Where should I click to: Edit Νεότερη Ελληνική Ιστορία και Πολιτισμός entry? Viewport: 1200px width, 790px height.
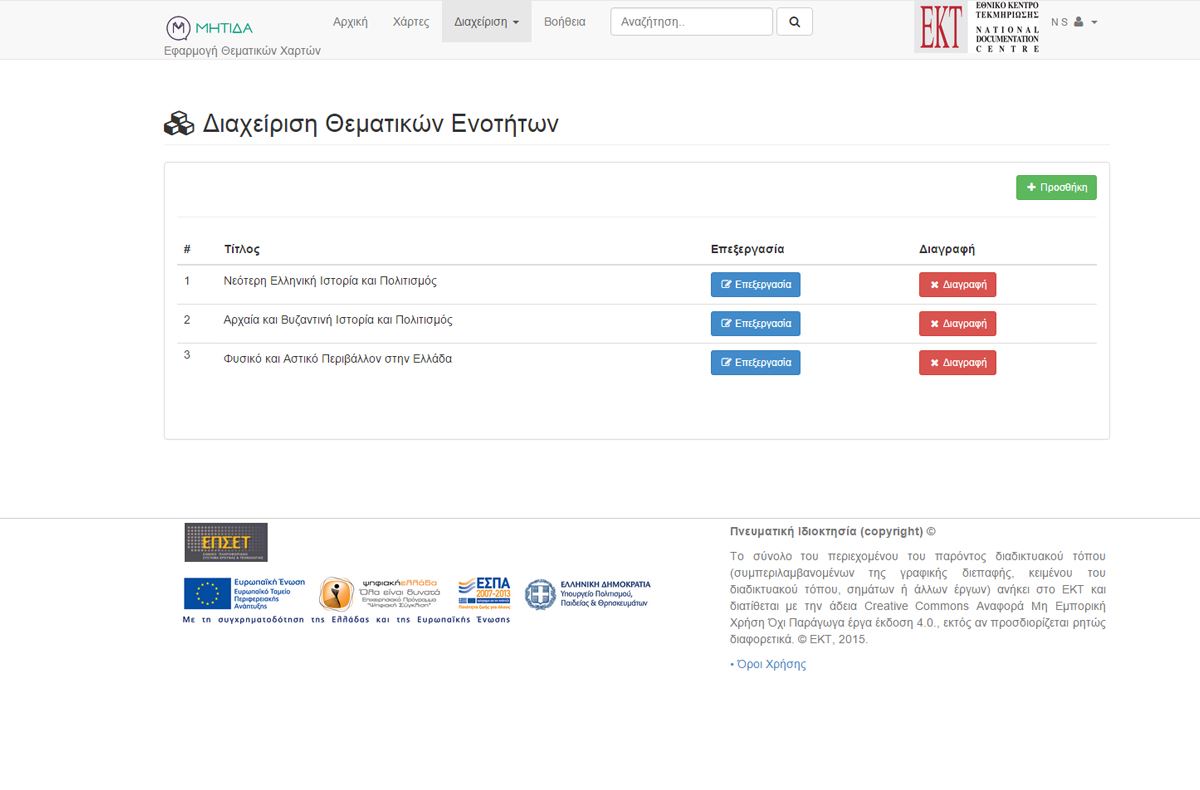click(755, 285)
